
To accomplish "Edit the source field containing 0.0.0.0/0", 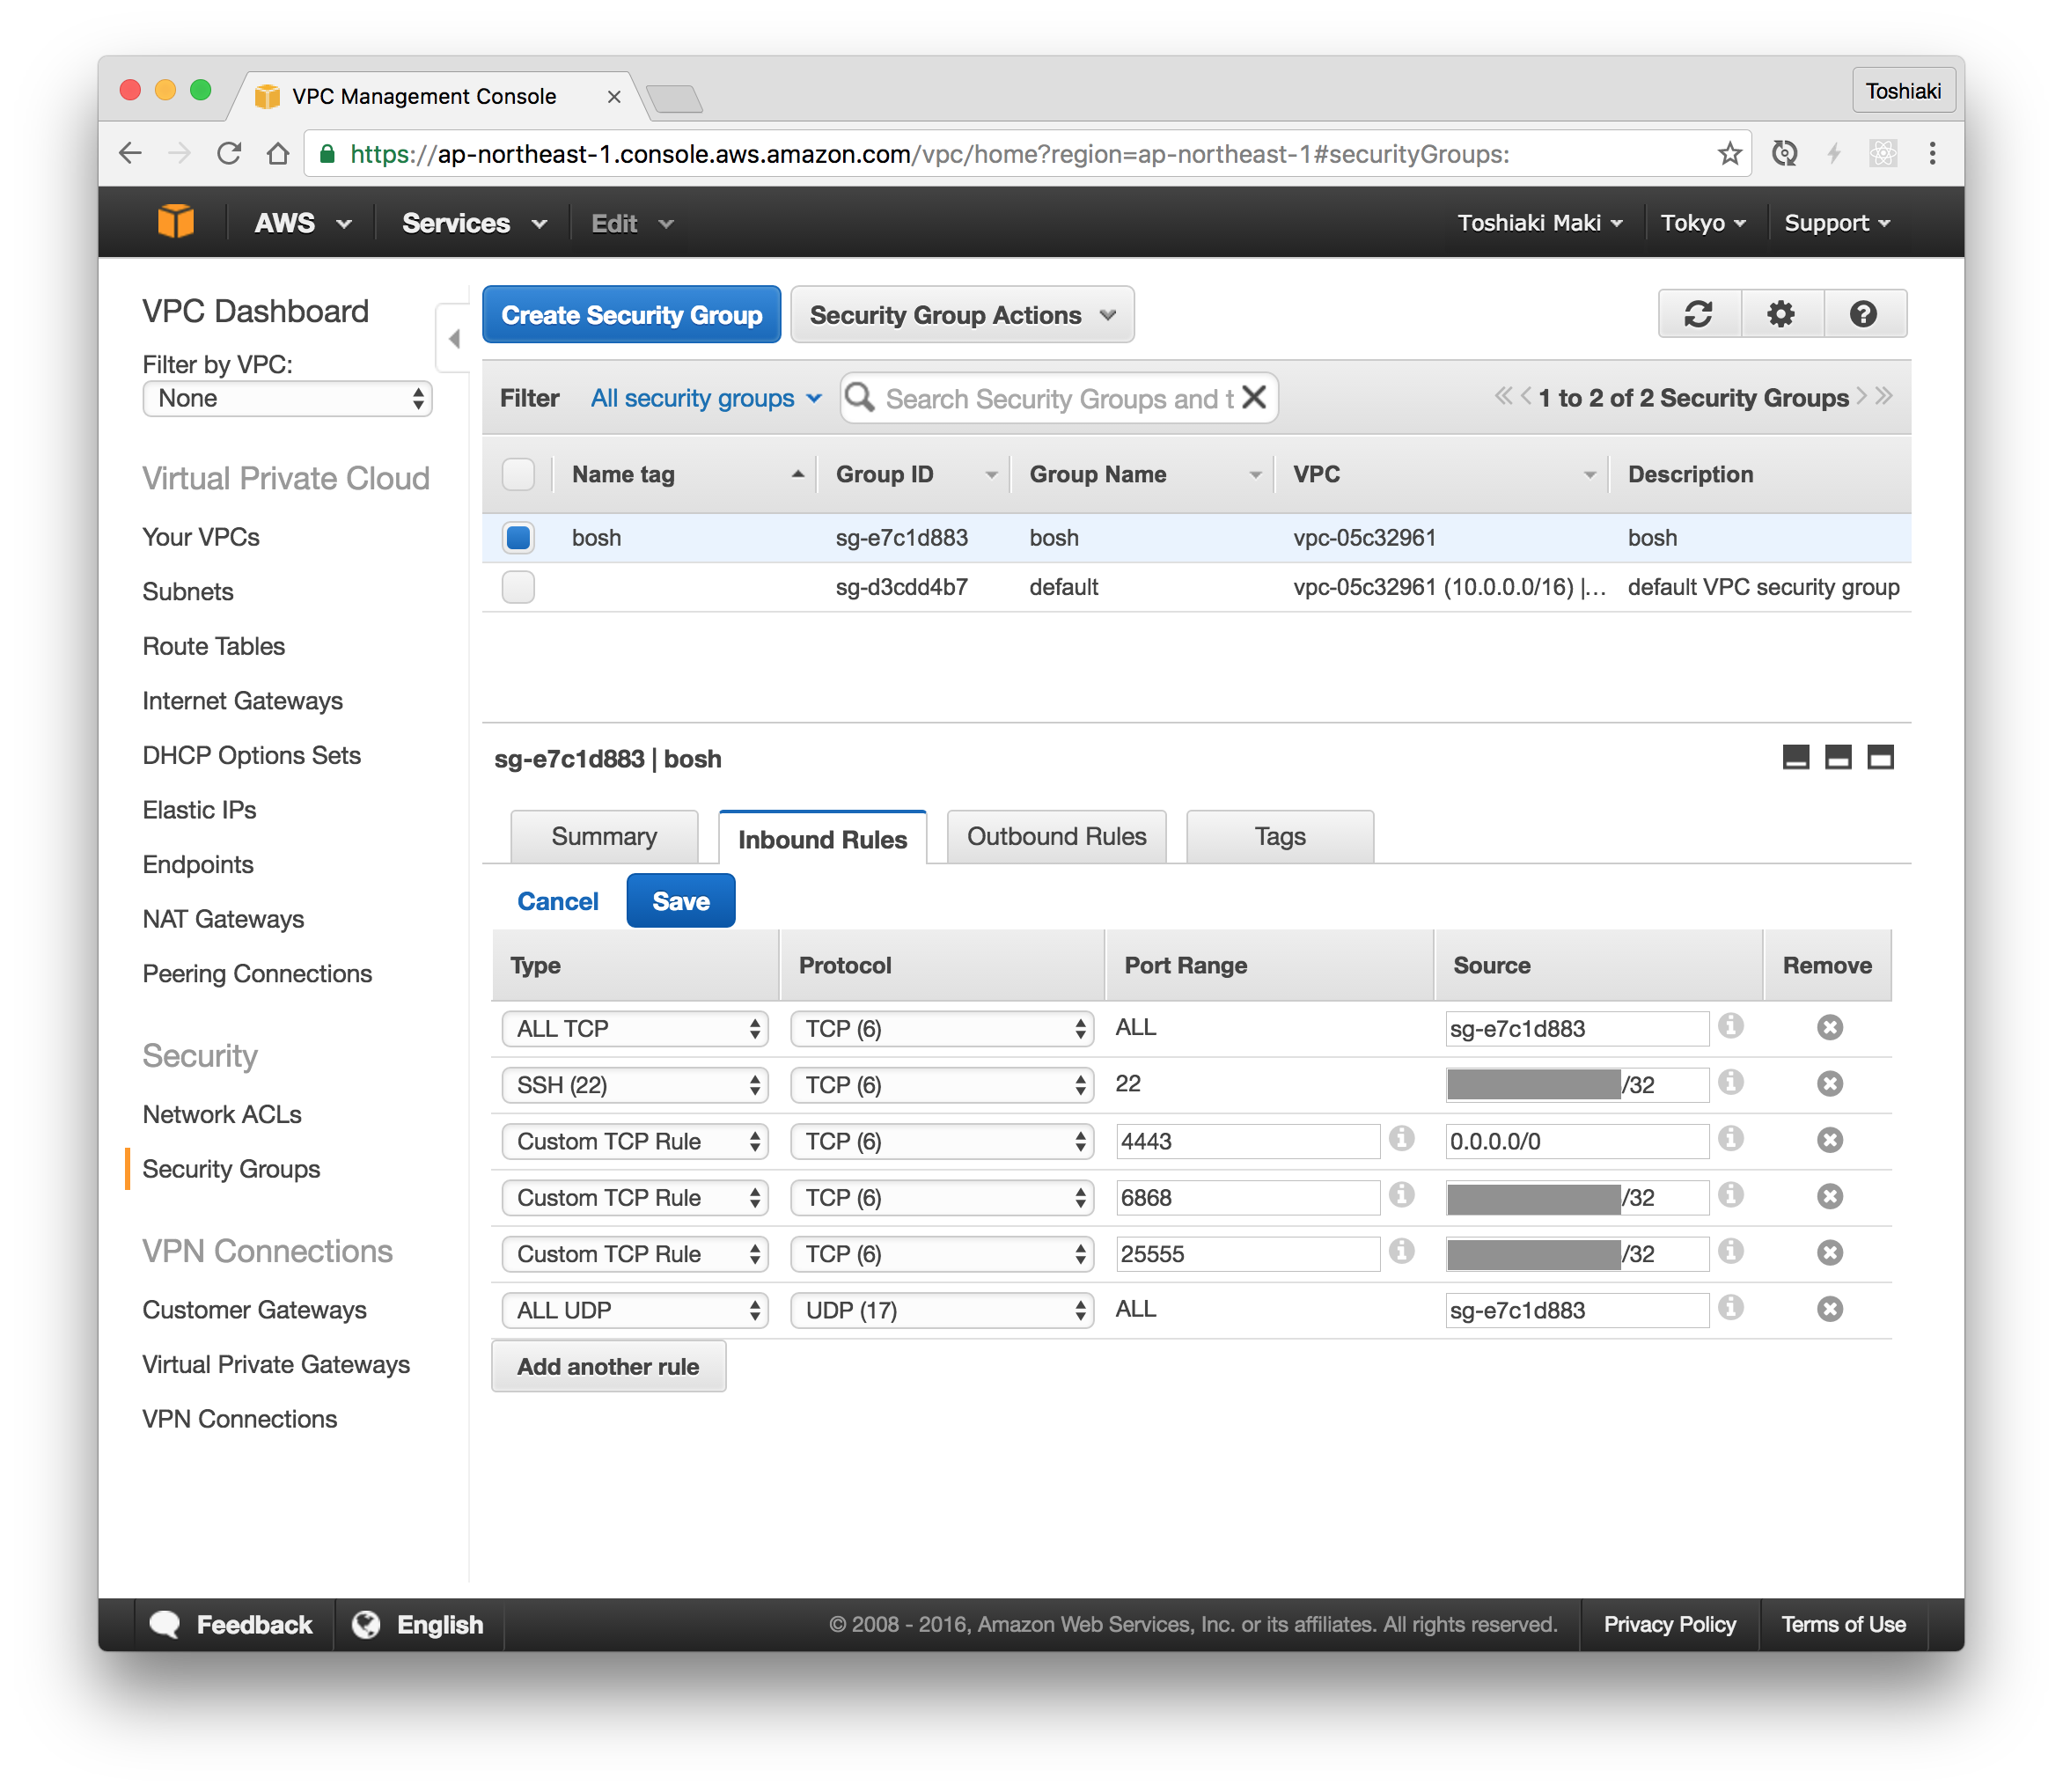I will coord(1577,1141).
